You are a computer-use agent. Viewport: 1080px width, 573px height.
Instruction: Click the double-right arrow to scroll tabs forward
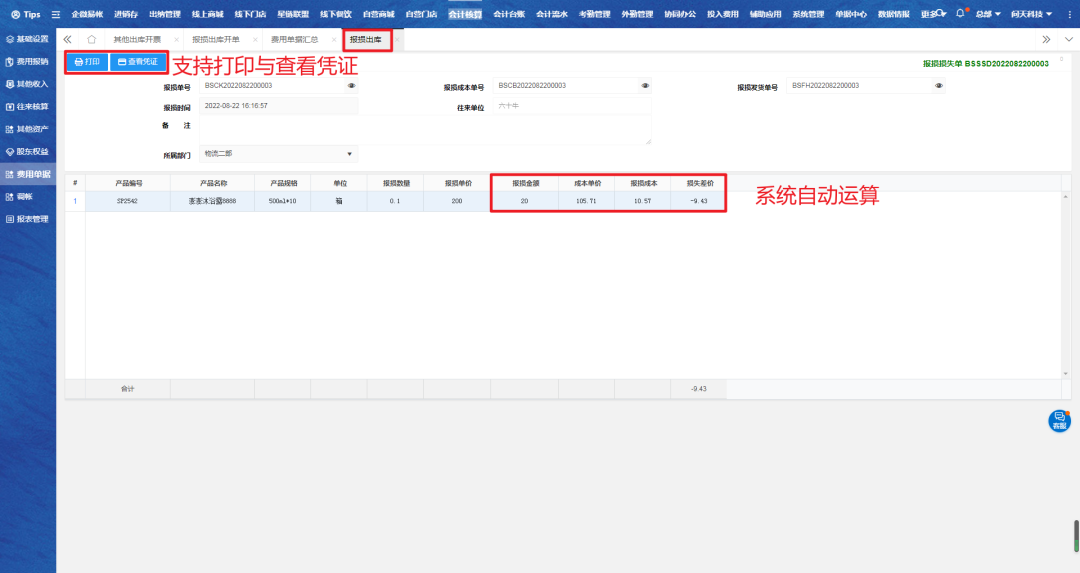point(1046,39)
